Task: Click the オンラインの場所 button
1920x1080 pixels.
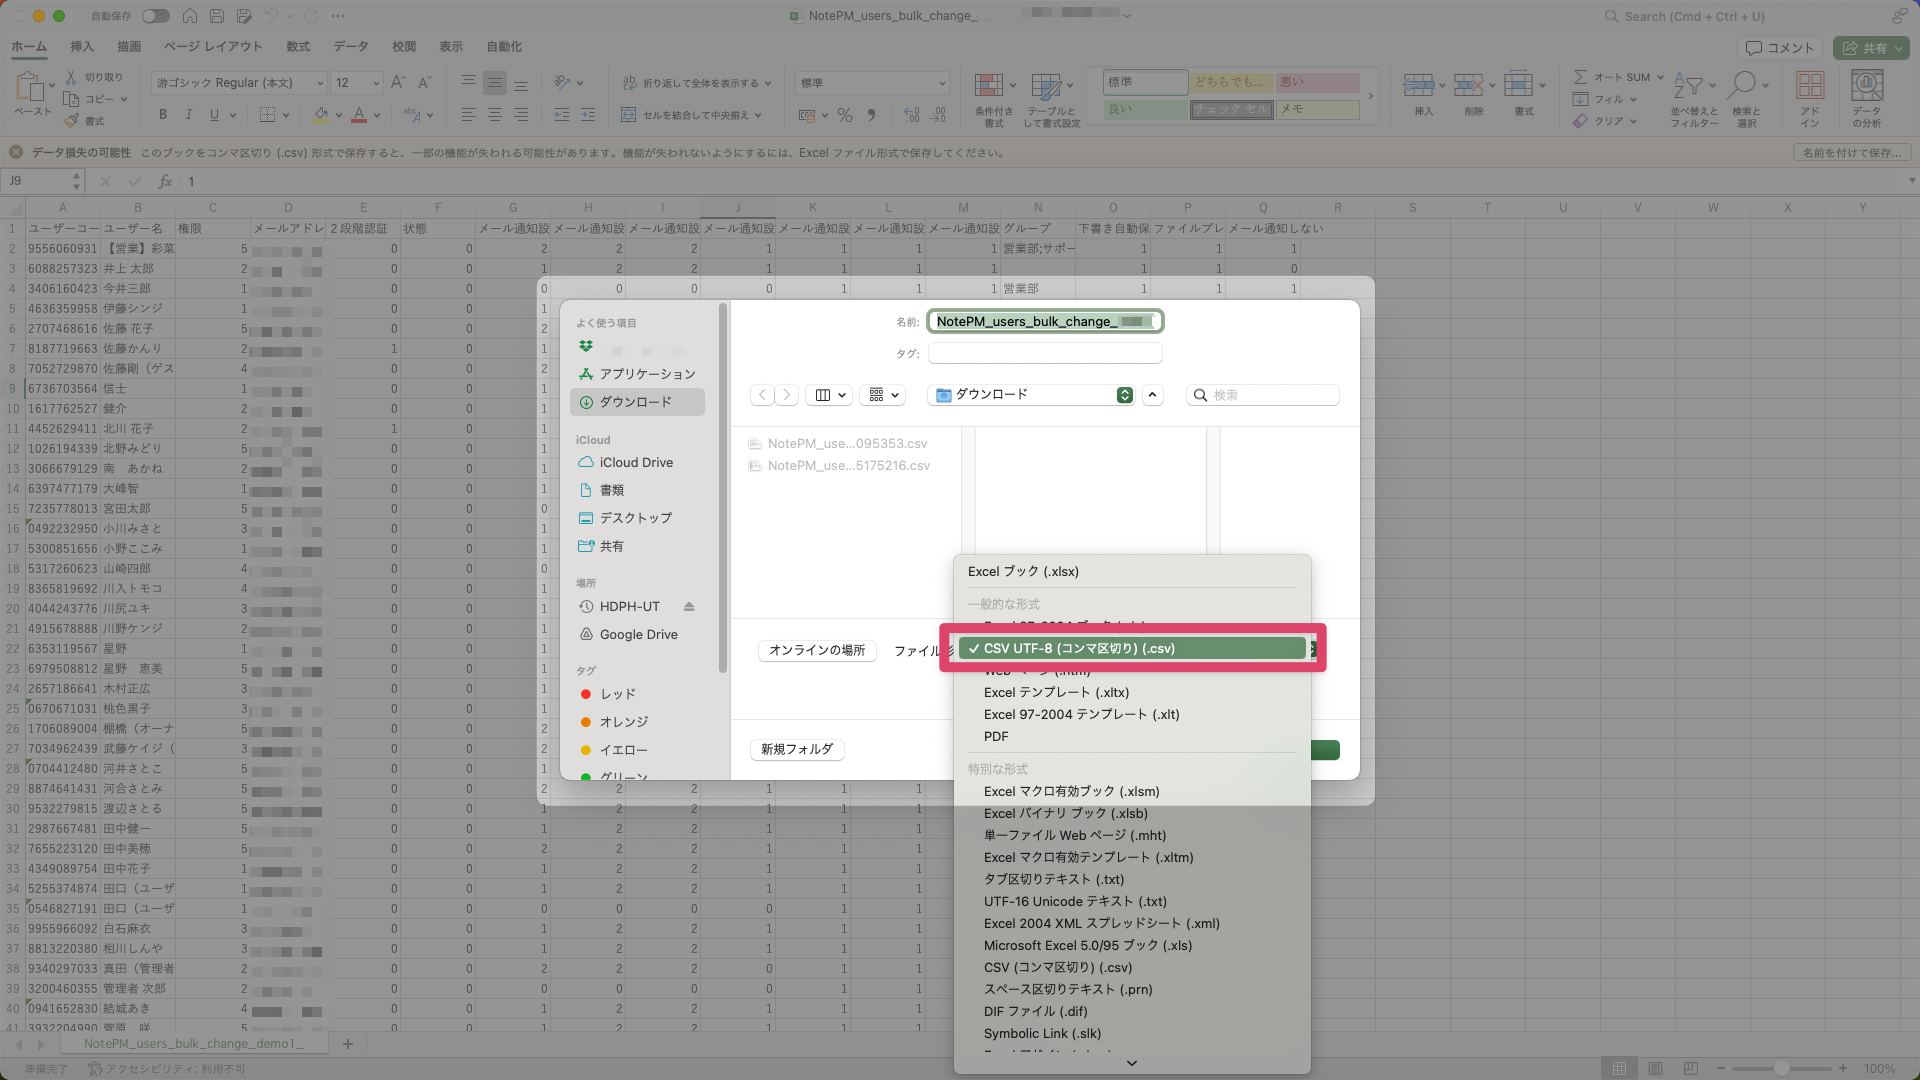Action: pos(817,651)
